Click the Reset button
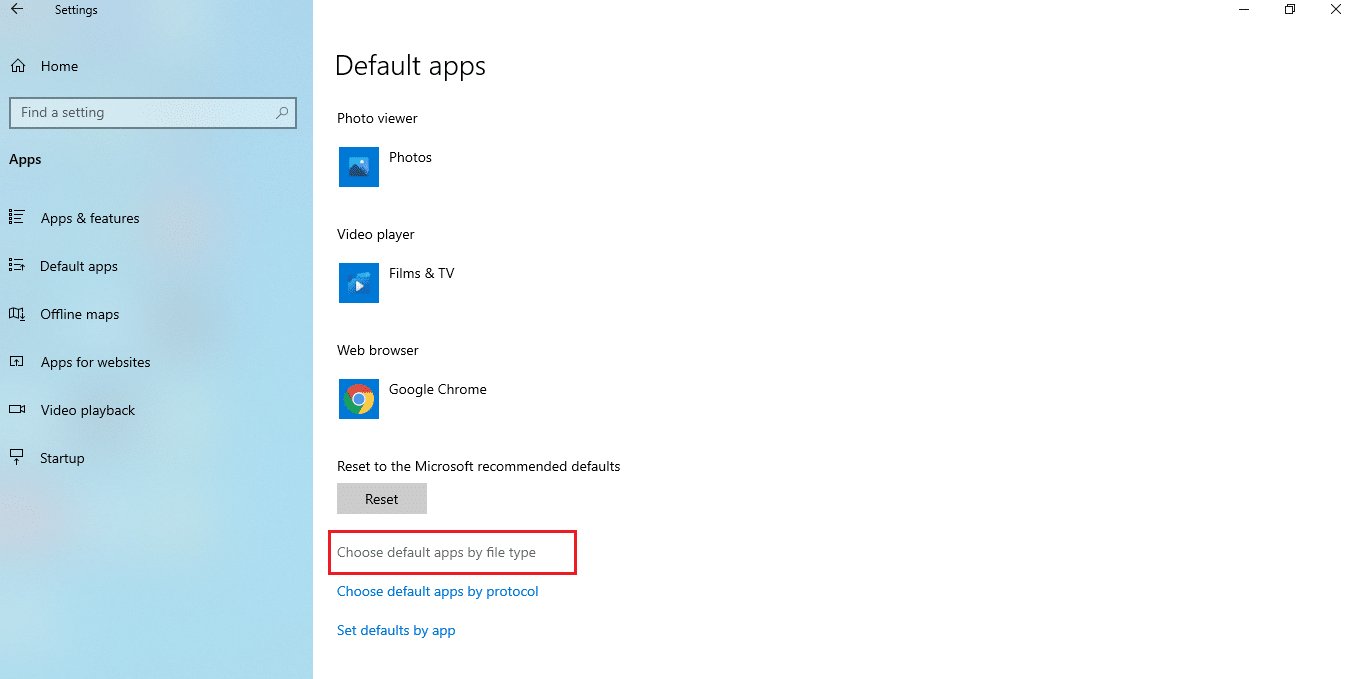The height and width of the screenshot is (679, 1353). point(382,499)
